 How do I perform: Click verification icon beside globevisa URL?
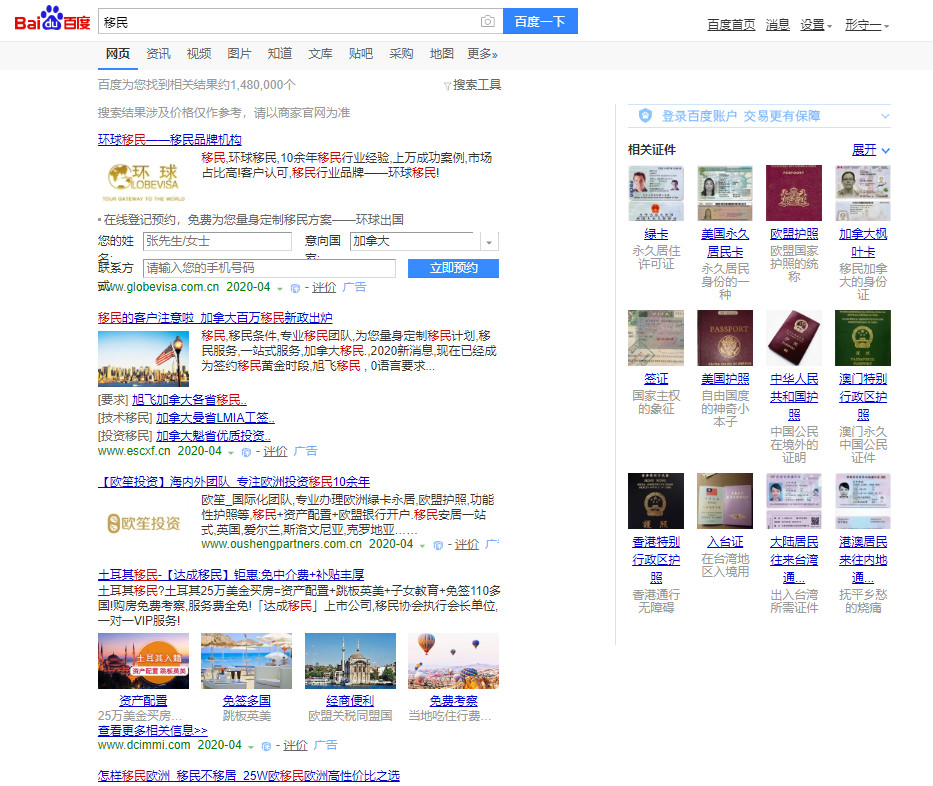(x=295, y=288)
